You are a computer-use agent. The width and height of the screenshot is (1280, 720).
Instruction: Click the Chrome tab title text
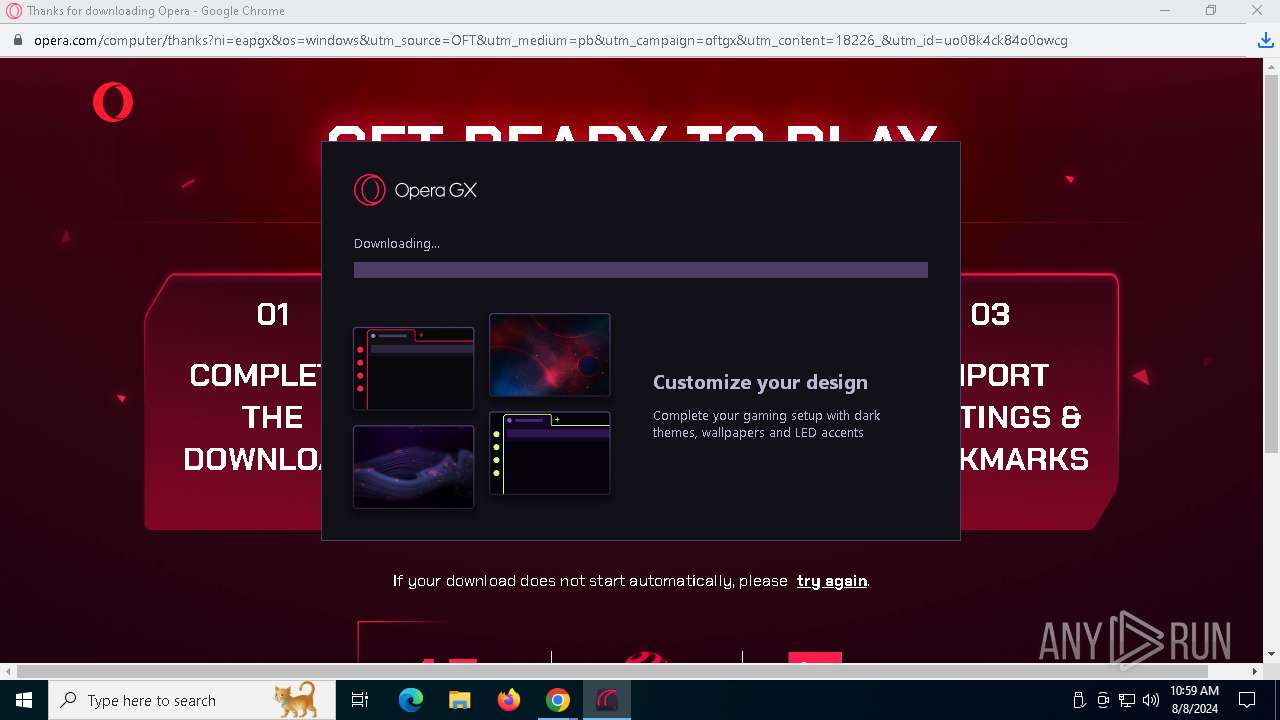[156, 11]
